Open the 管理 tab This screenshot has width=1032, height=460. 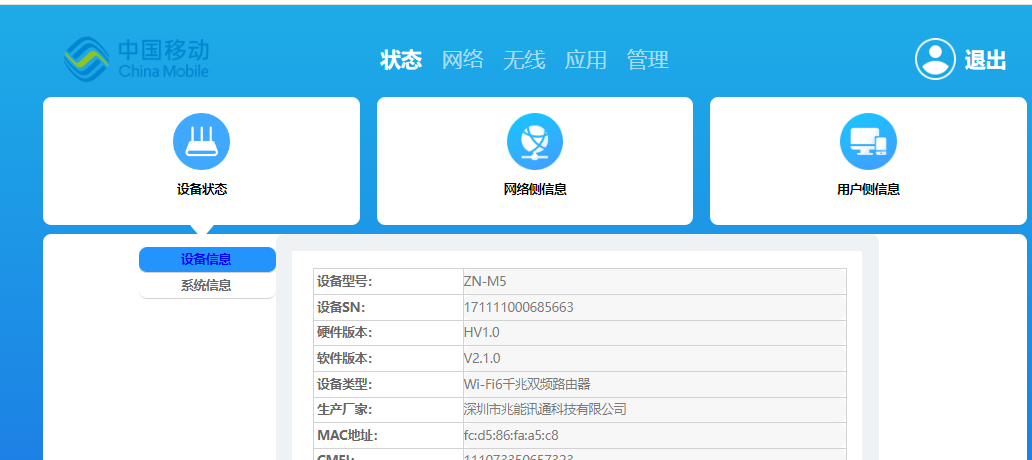pos(648,60)
